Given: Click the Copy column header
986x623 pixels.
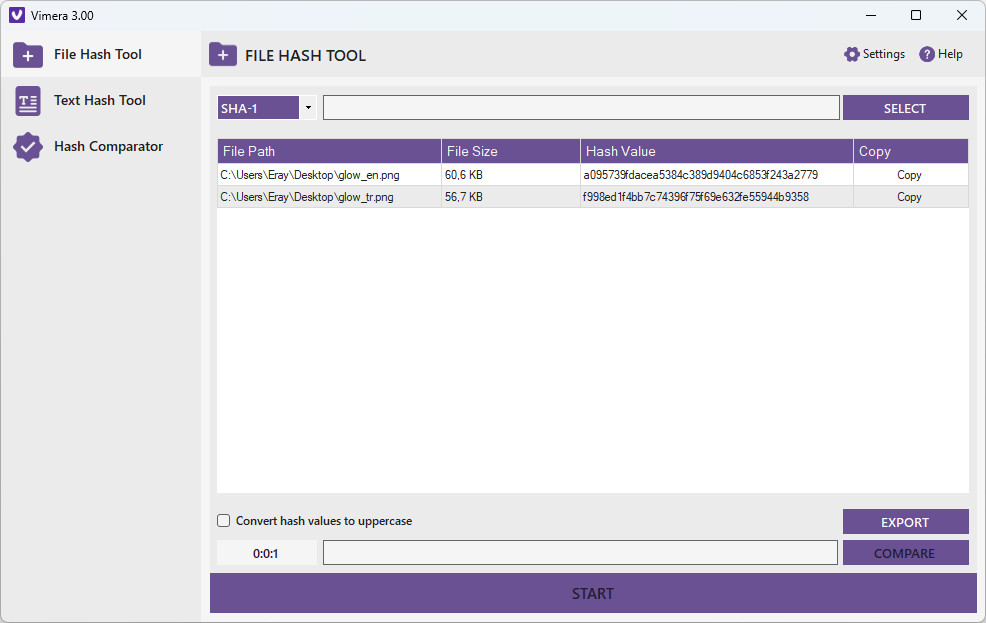Looking at the screenshot, I should (x=911, y=151).
